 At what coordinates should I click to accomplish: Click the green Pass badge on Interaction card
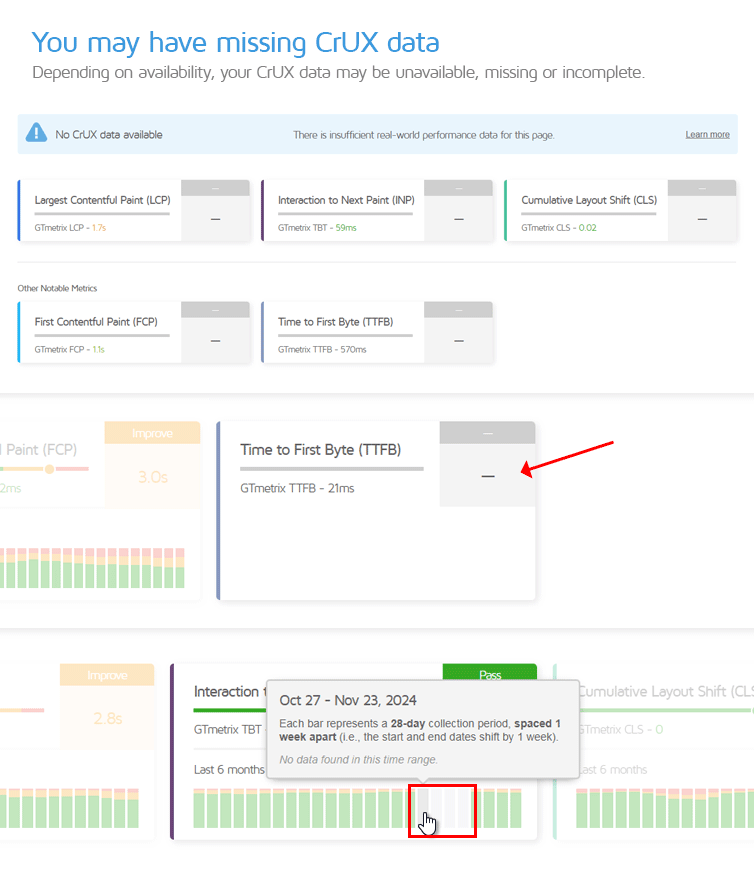pos(490,673)
